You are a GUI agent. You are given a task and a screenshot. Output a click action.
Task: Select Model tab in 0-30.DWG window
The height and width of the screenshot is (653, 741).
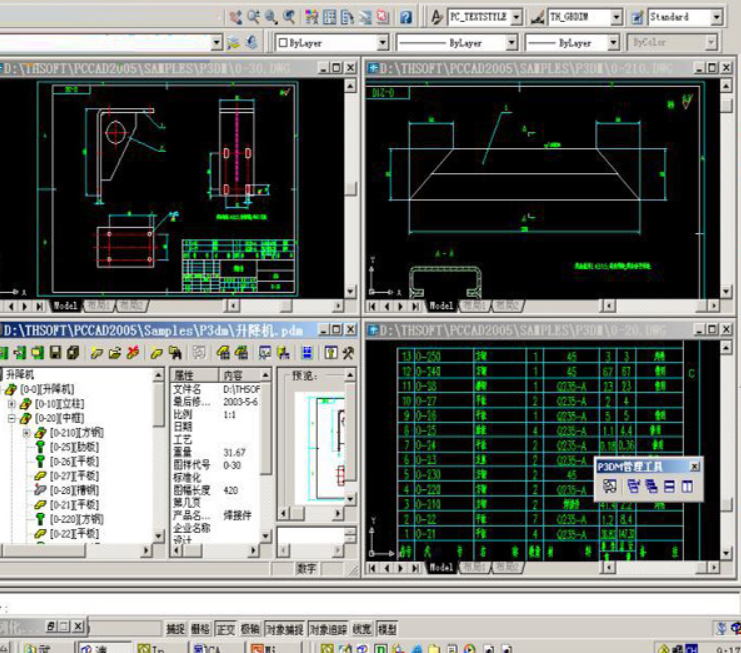point(65,306)
